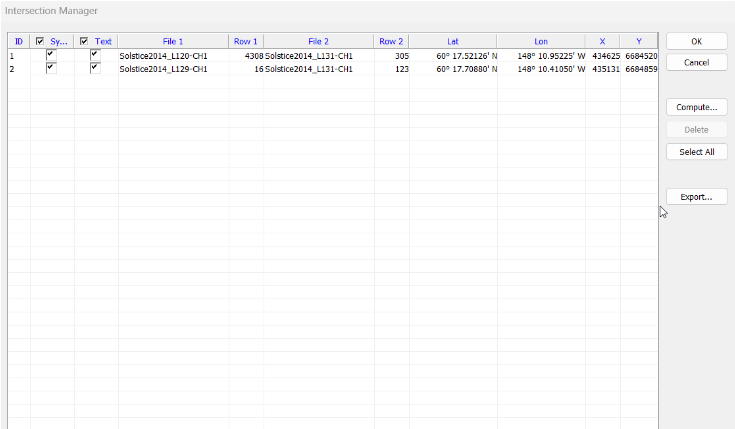Open the Compute... dialog

(697, 107)
